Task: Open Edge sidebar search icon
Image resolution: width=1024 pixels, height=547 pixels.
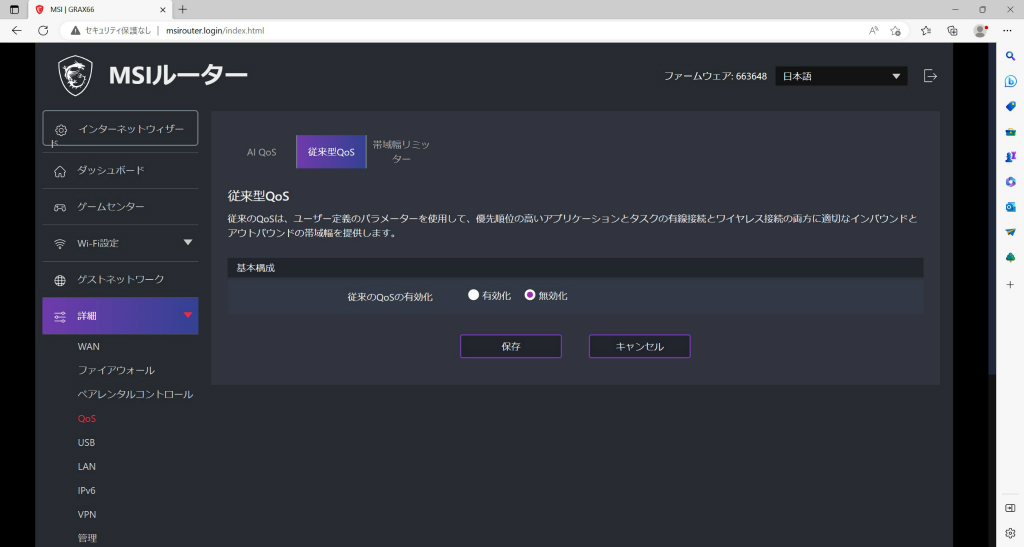Action: (x=1010, y=57)
